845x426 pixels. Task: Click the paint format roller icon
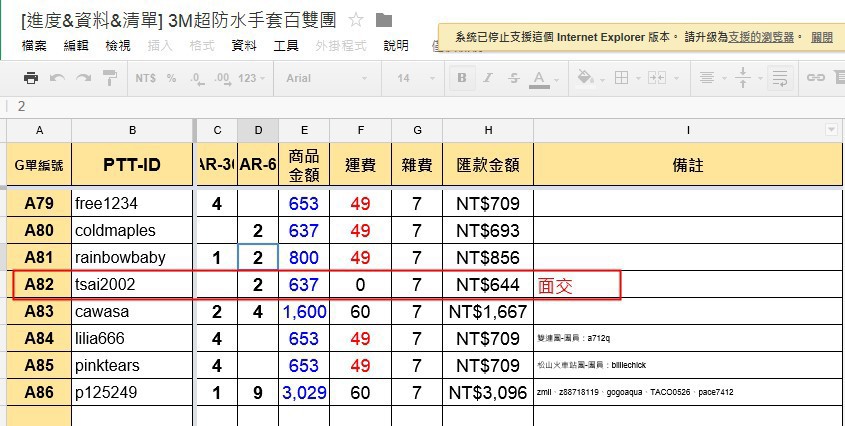[x=109, y=78]
